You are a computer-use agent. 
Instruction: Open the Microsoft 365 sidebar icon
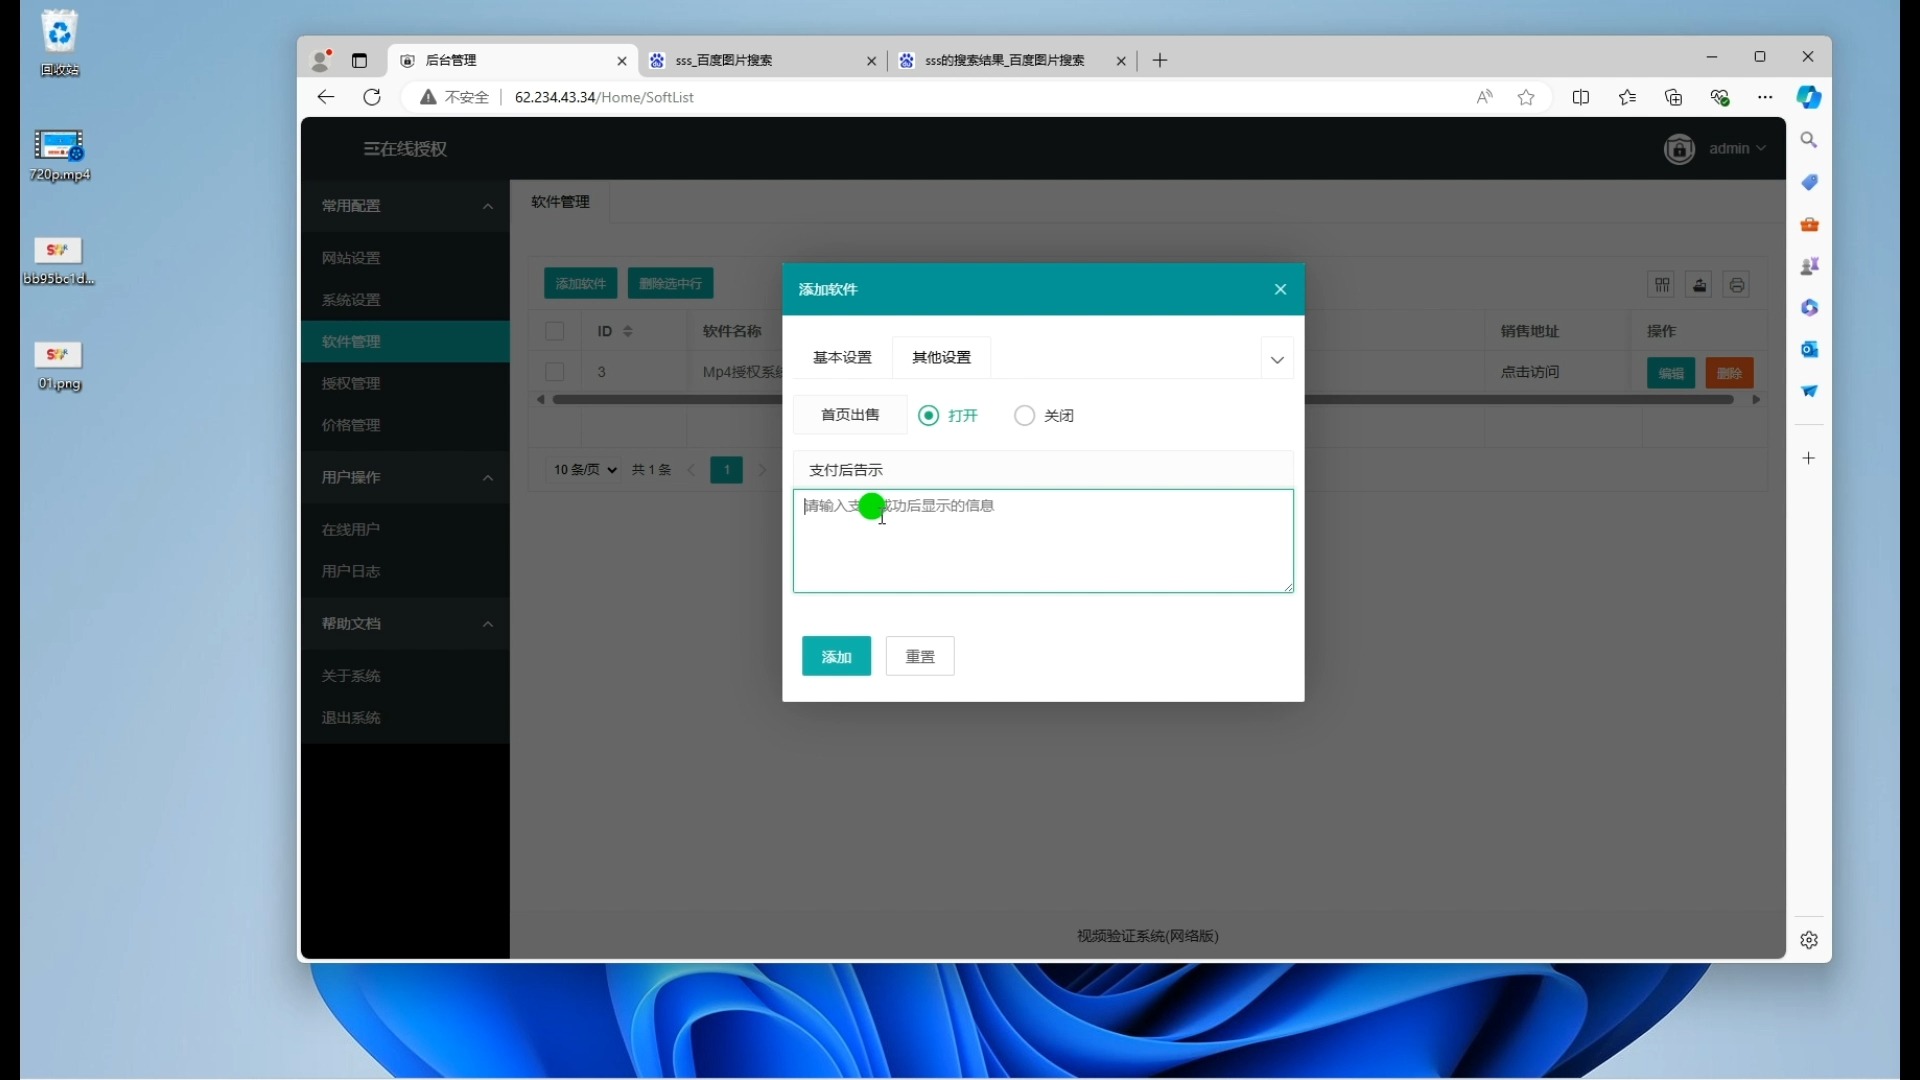(x=1810, y=308)
